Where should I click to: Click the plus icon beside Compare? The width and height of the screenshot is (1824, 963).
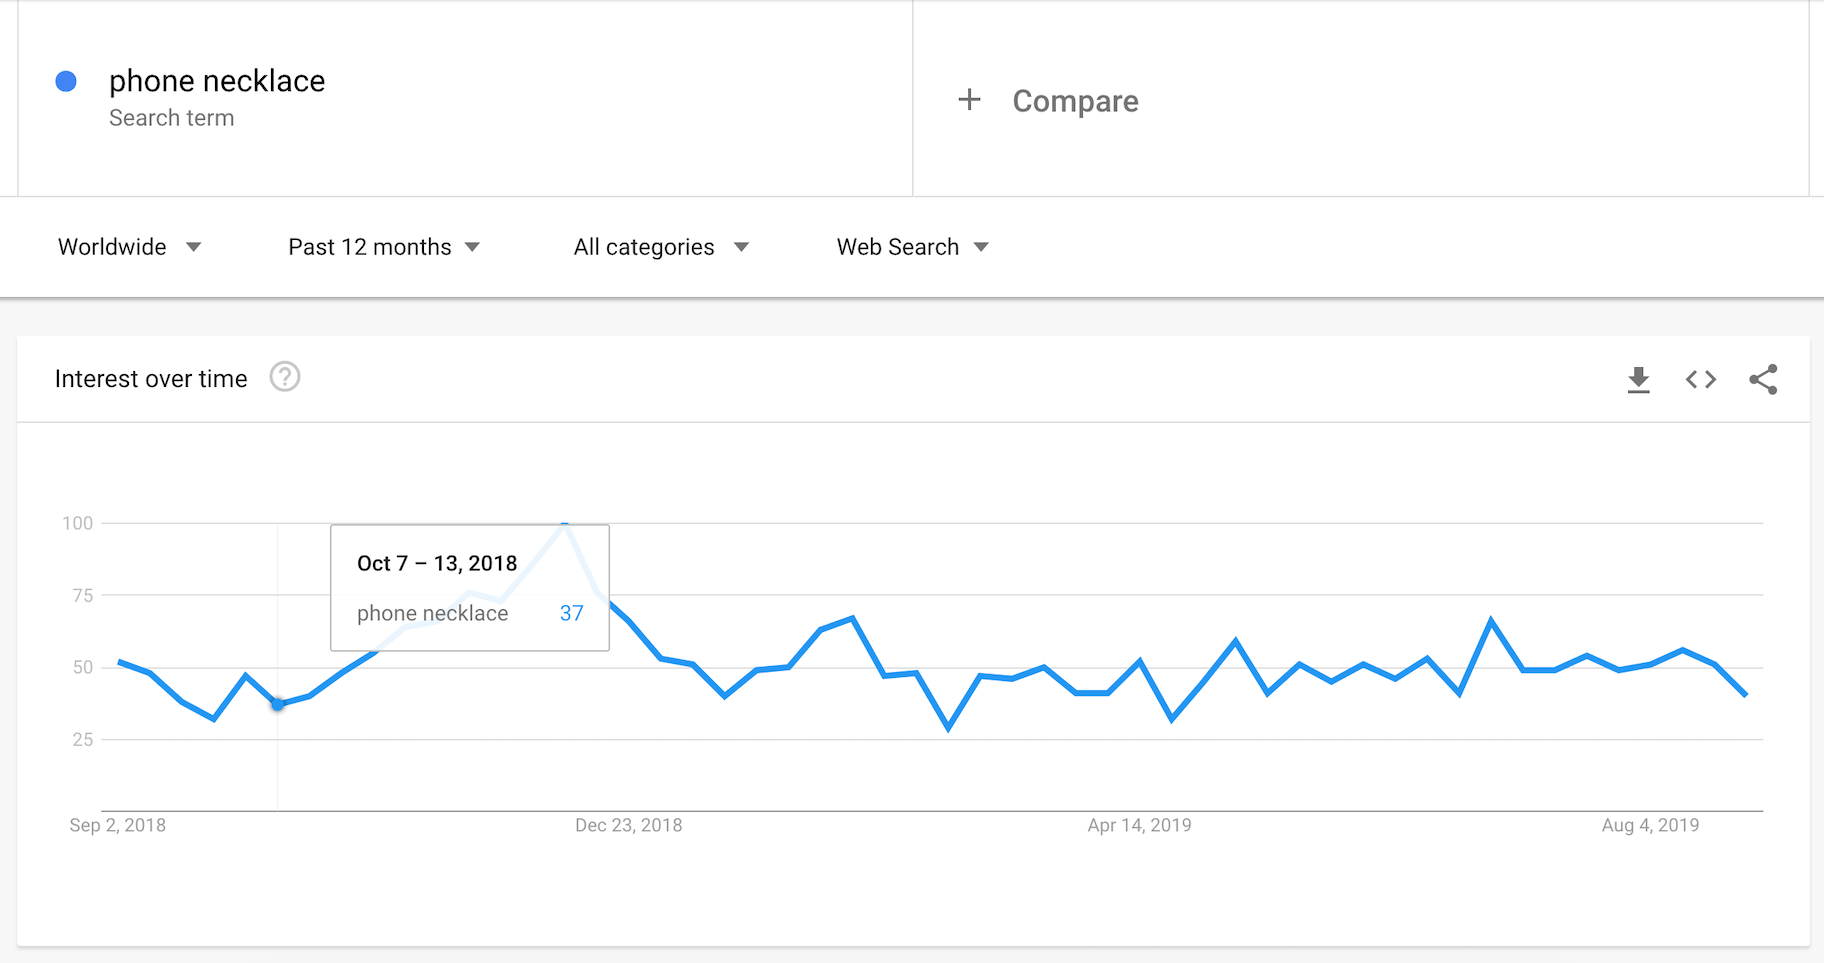point(969,100)
